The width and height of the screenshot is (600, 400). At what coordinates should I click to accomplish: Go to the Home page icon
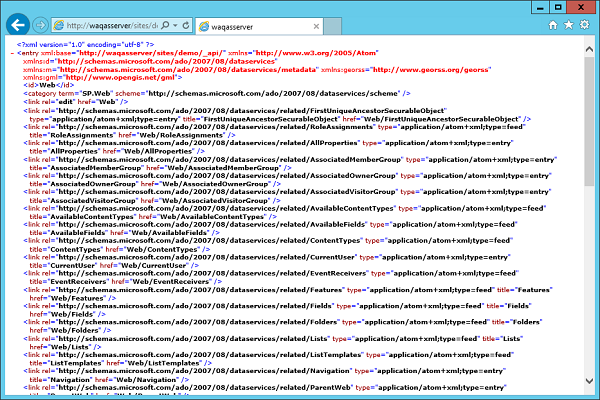tap(553, 25)
